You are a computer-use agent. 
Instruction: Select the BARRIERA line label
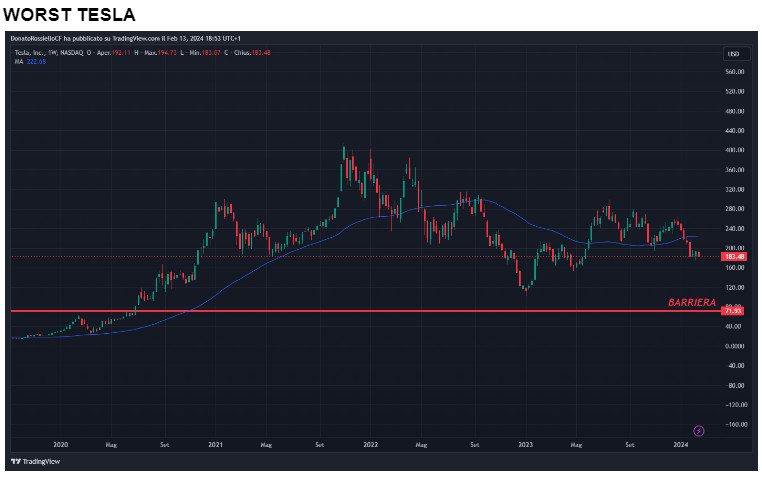692,303
